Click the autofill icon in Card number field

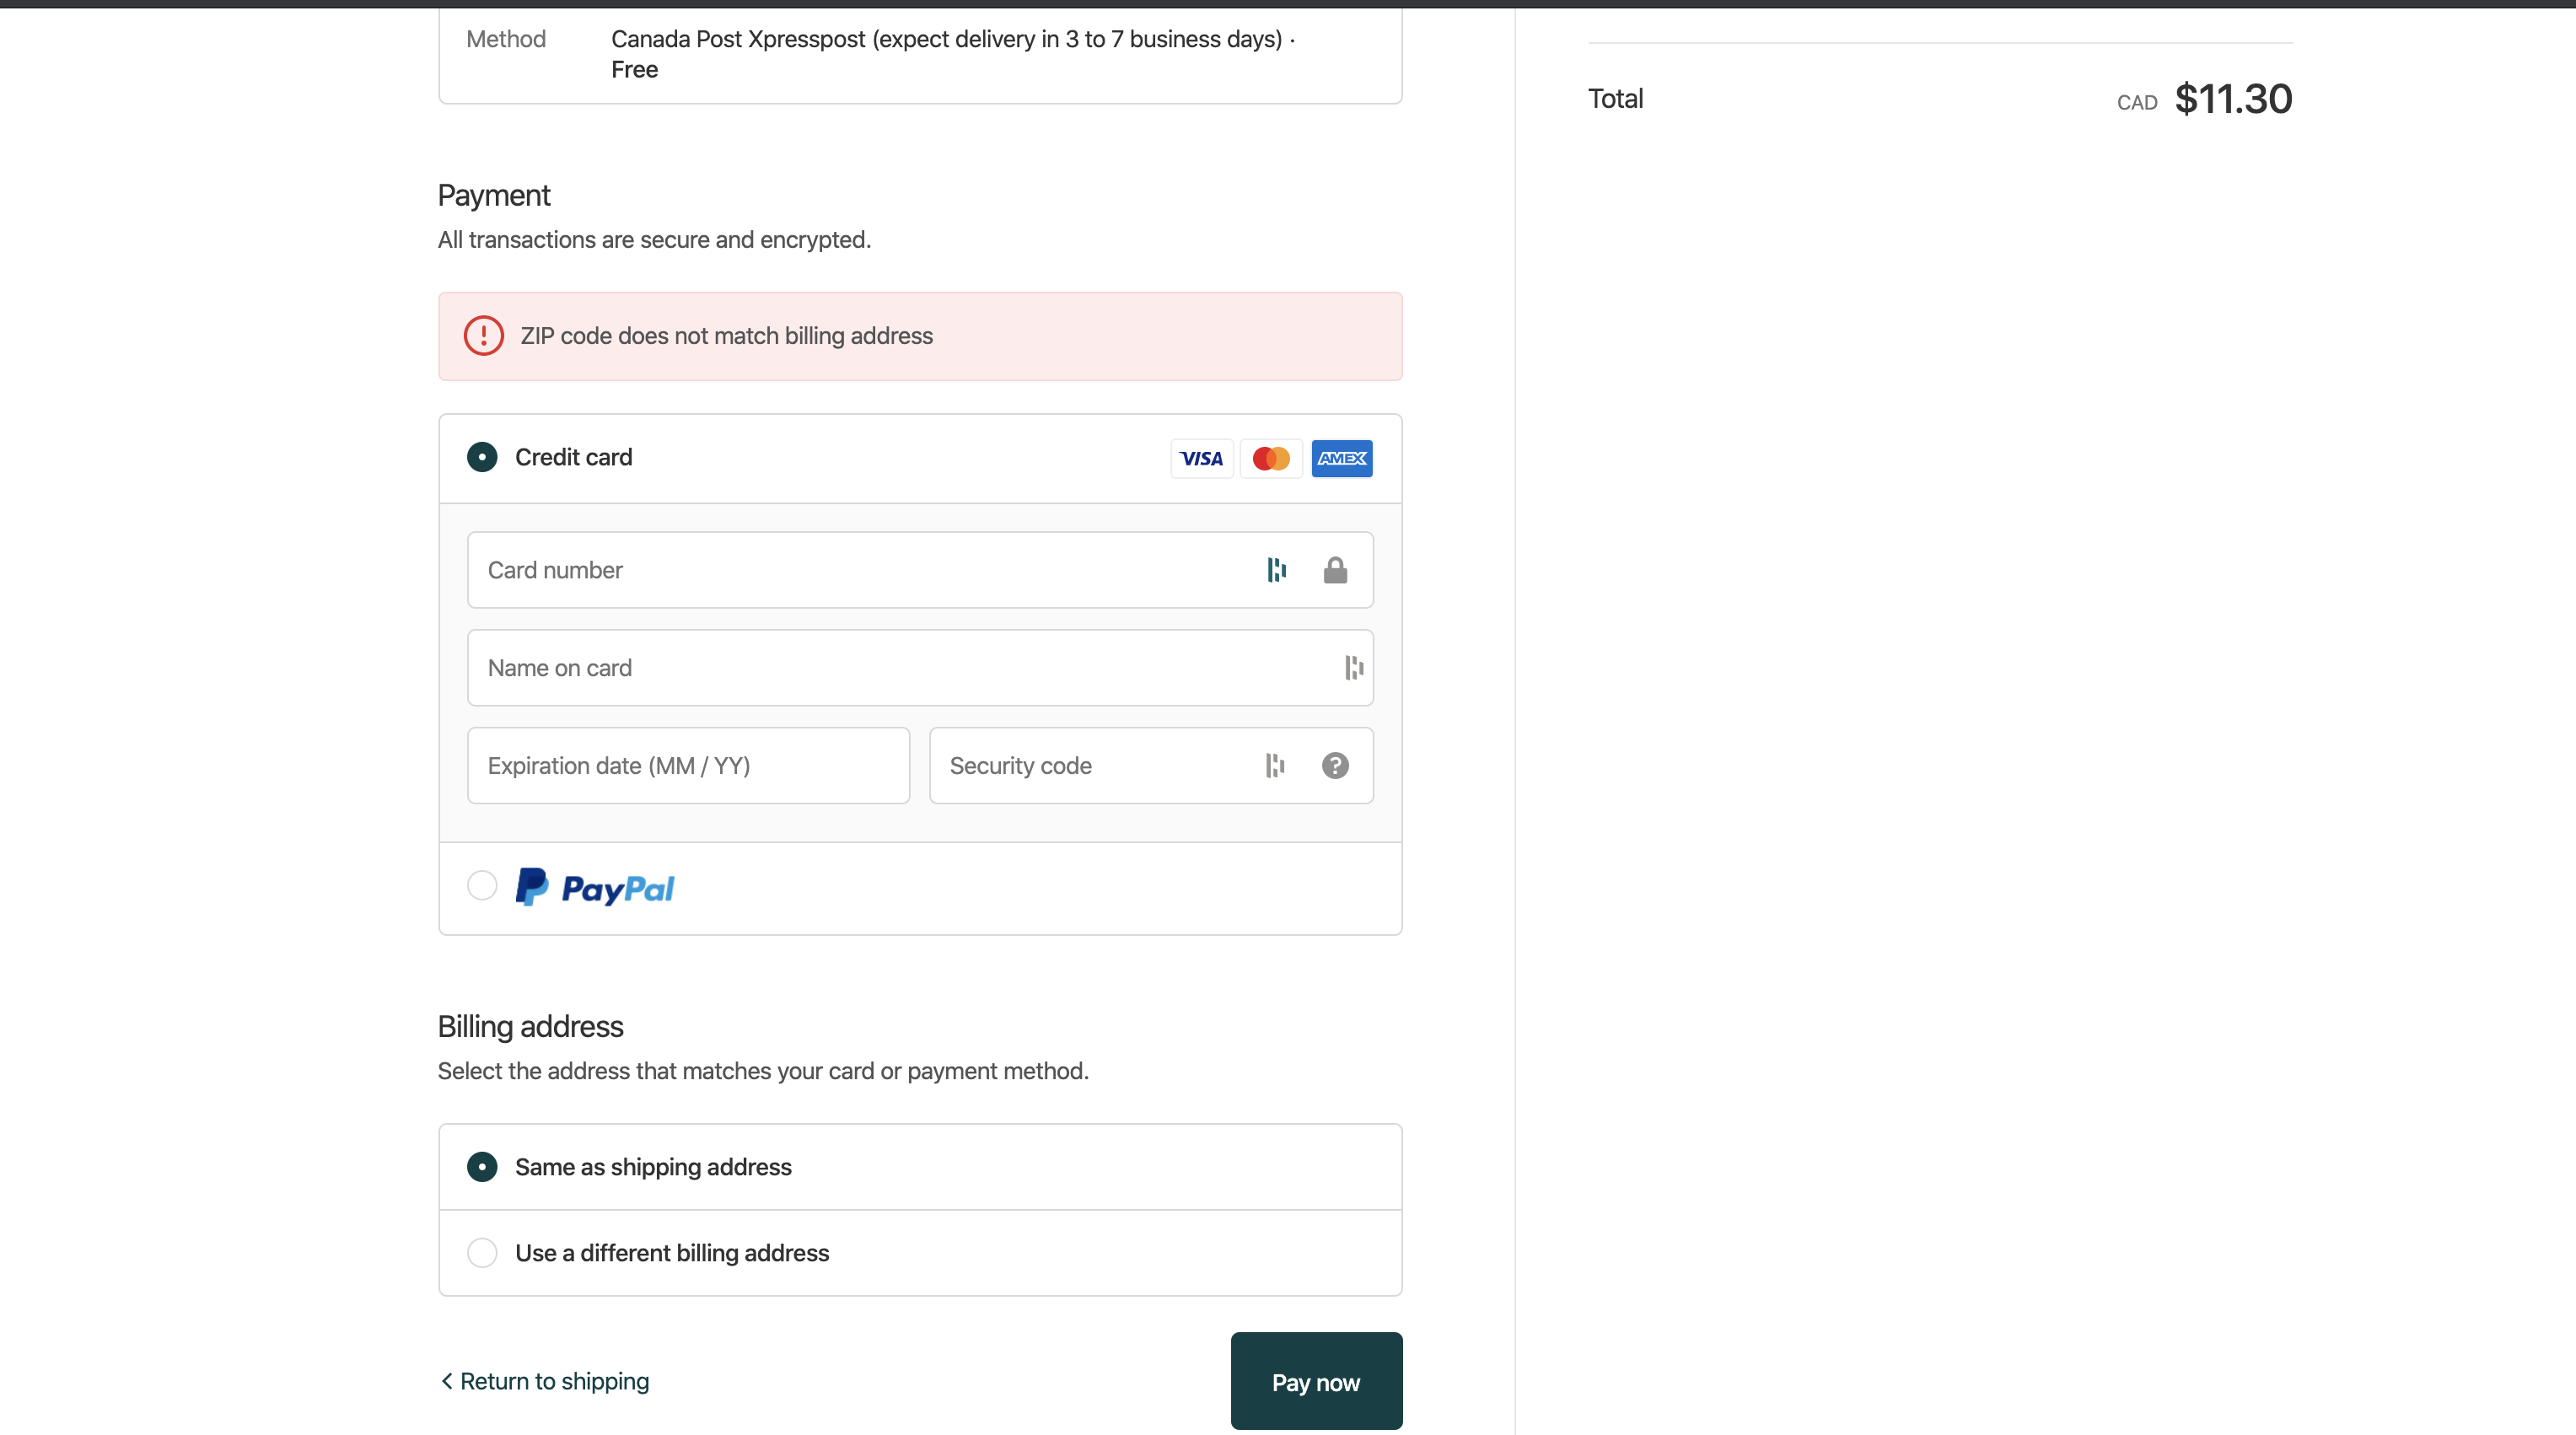(x=1276, y=570)
